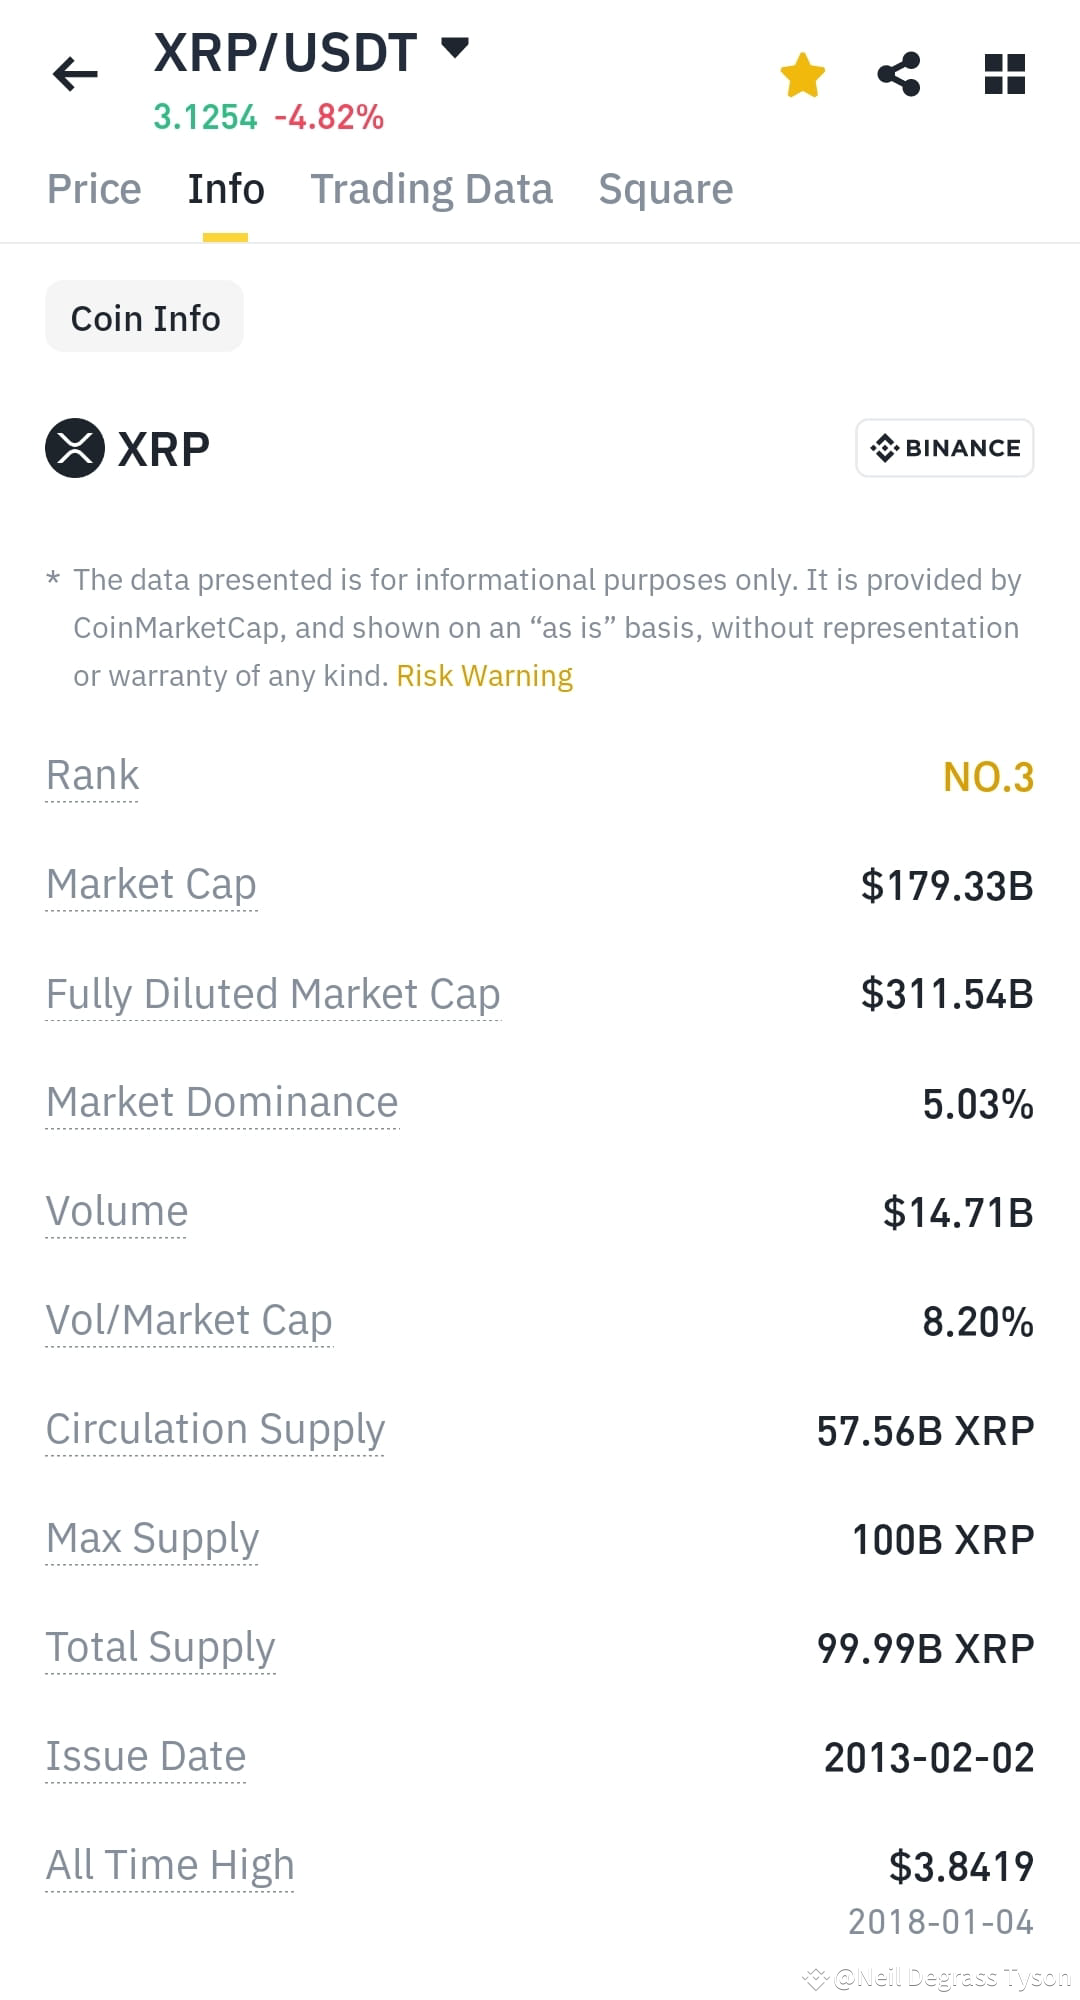Show the Rank label explanation
The image size is (1080, 2000).
coord(92,776)
